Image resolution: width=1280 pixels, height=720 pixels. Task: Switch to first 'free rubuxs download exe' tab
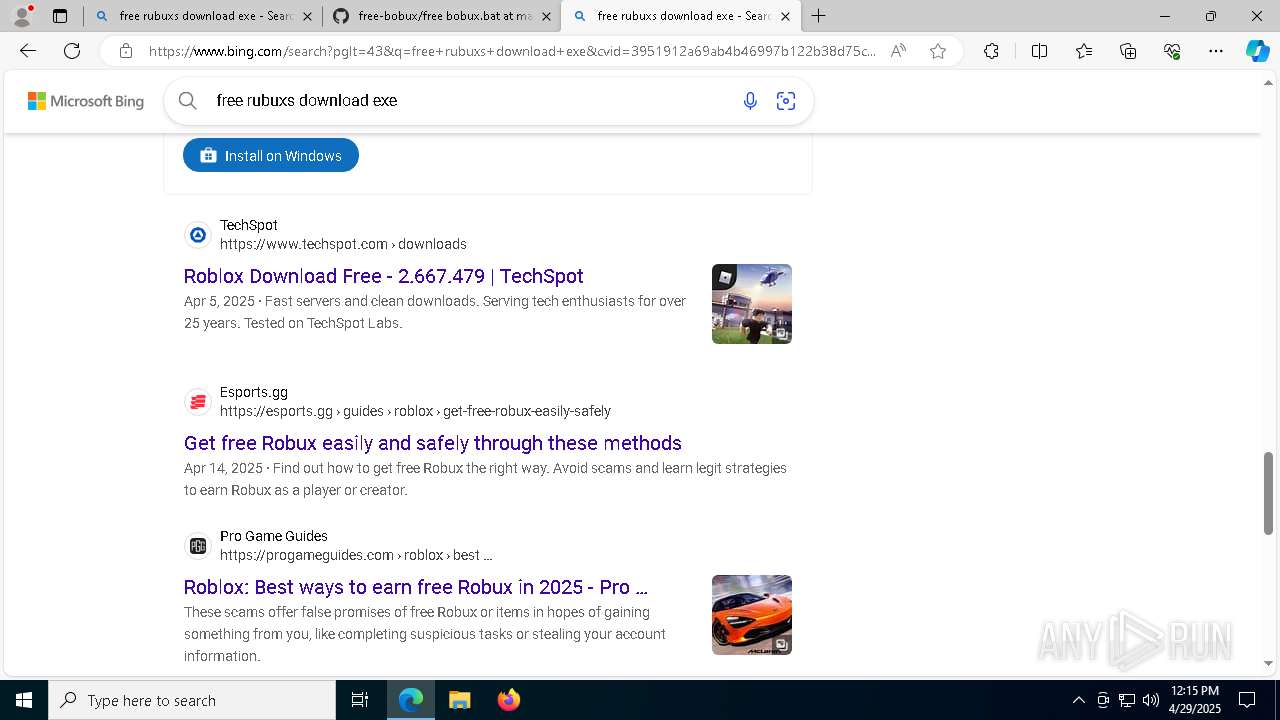(202, 16)
